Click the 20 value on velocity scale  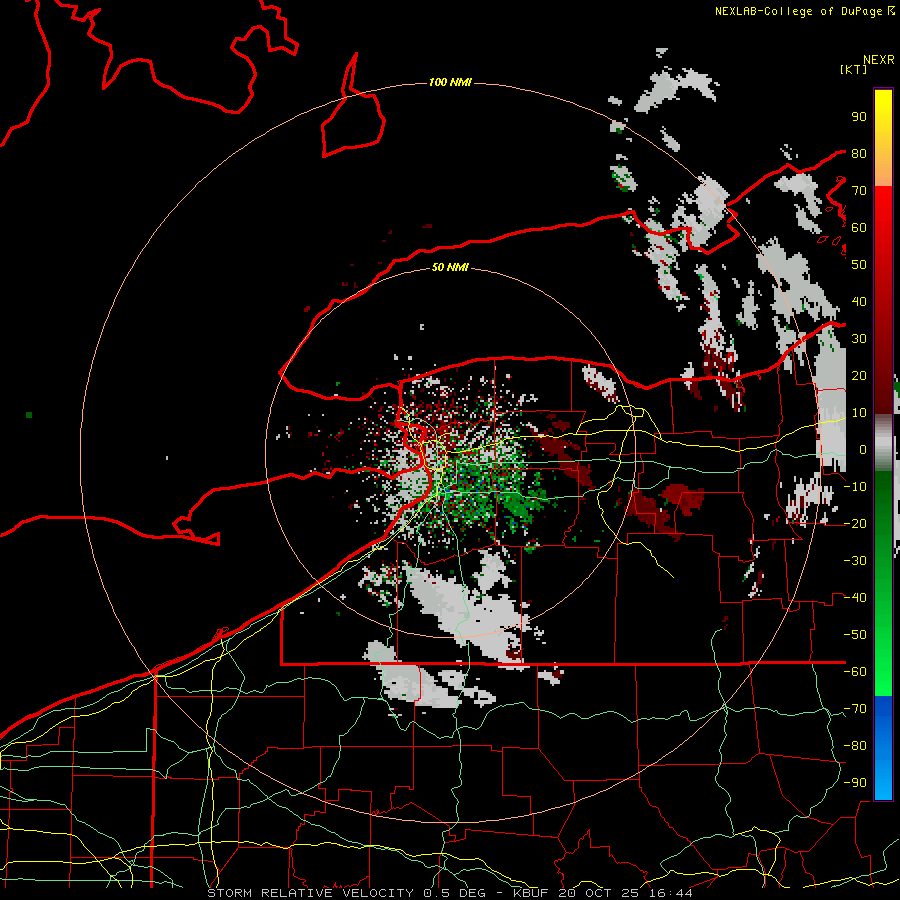pos(859,375)
